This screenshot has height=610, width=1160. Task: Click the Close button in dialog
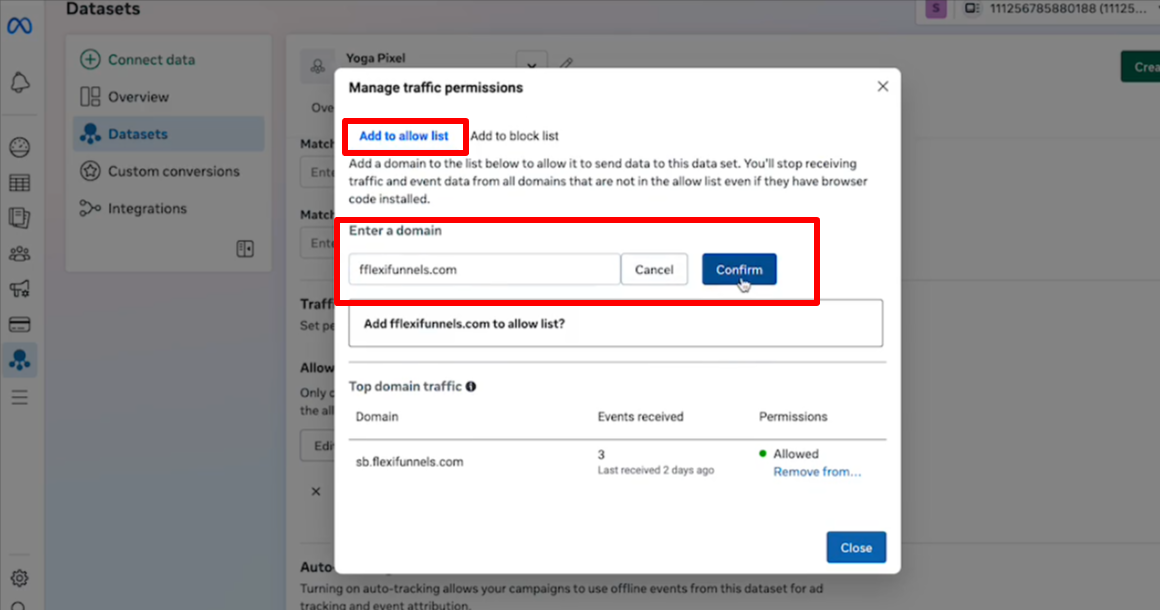click(x=856, y=548)
